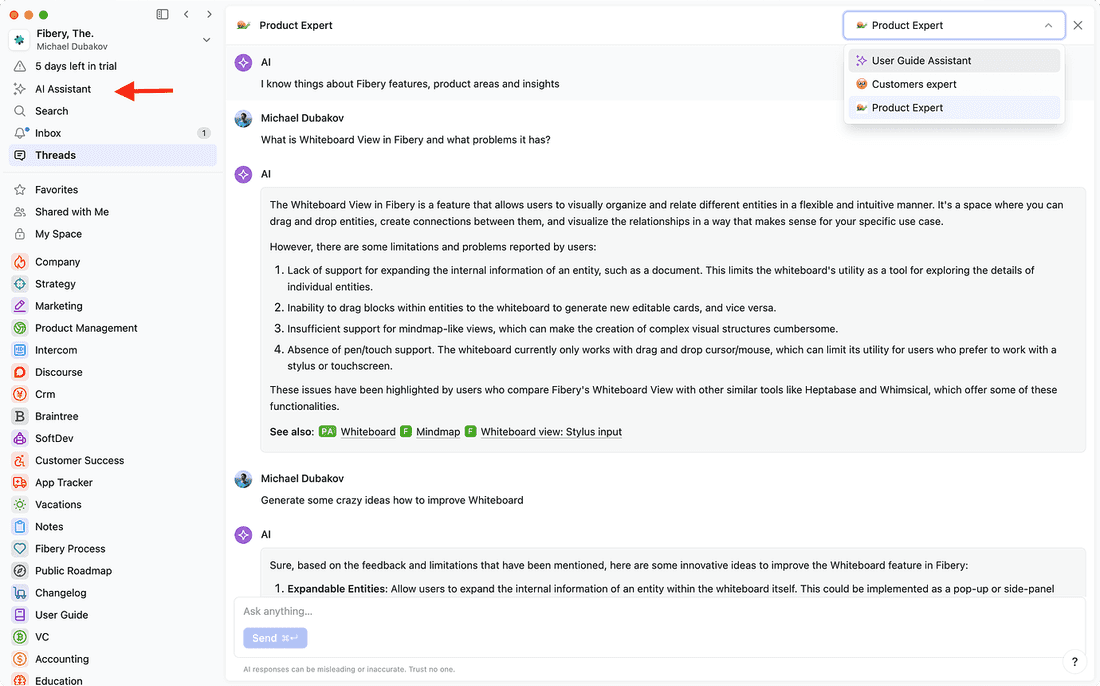The image size is (1100, 686).
Task: Toggle the sidebar panel icon
Action: pos(163,14)
